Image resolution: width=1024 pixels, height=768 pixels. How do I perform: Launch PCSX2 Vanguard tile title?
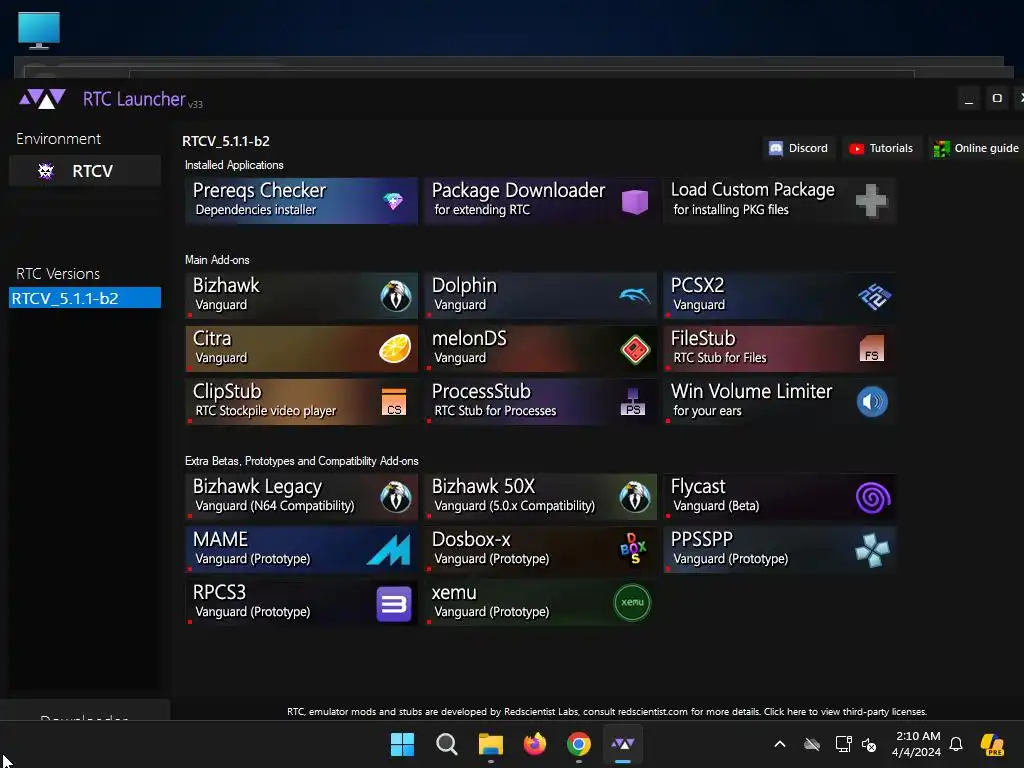[697, 285]
